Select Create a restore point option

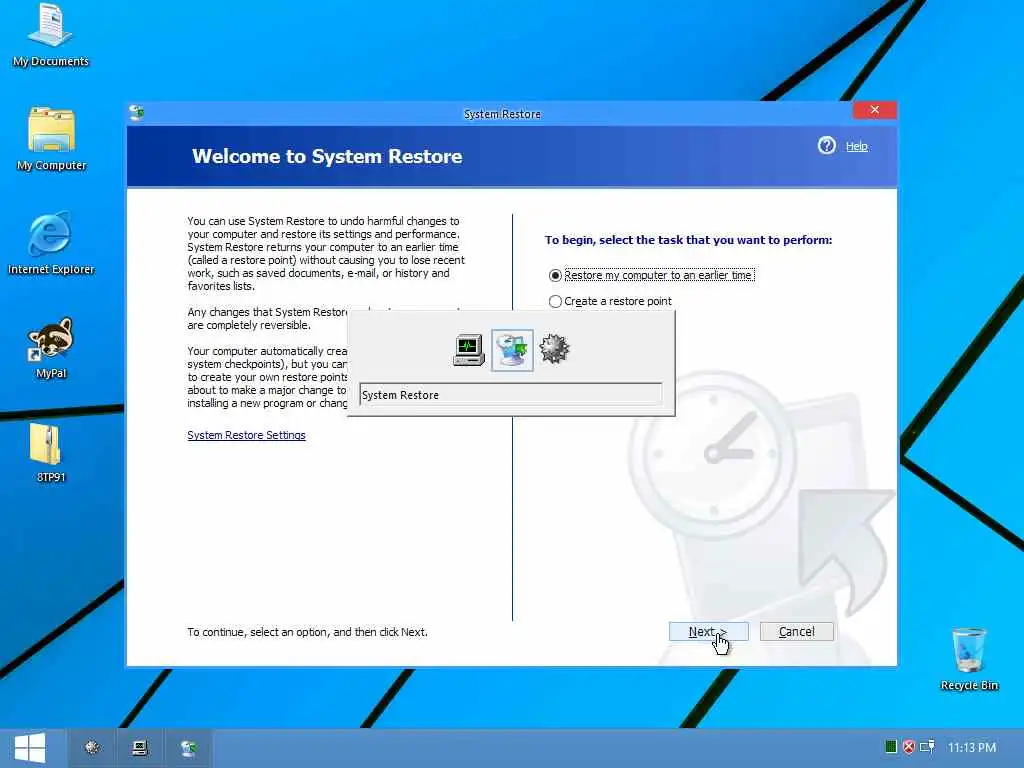[611, 301]
